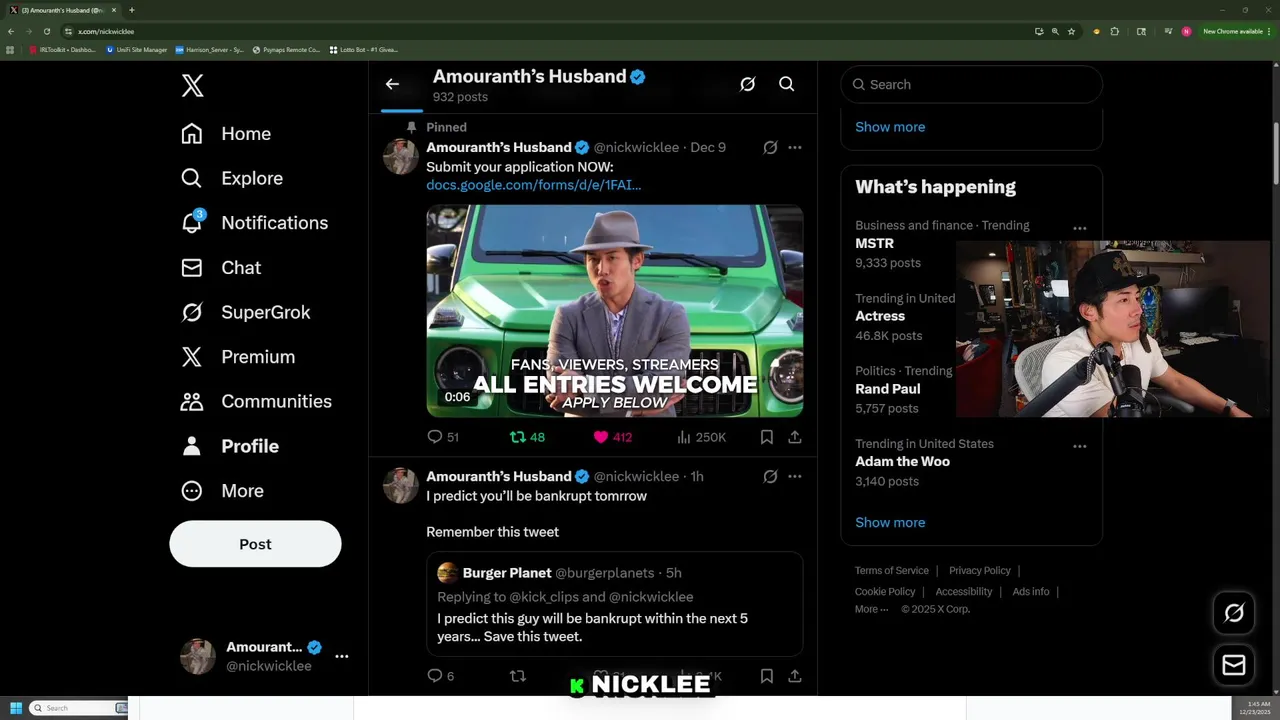Open a new Chrome tab
The image size is (1280, 720).
point(132,10)
